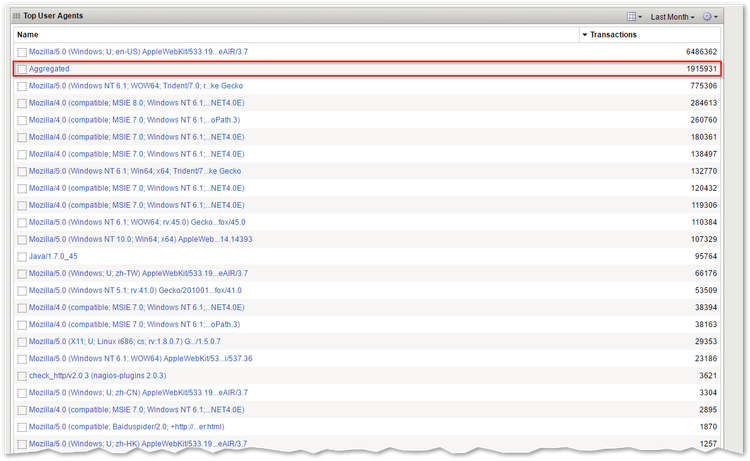Select the 66176 transactions value
This screenshot has height=461, width=750.
(x=706, y=274)
